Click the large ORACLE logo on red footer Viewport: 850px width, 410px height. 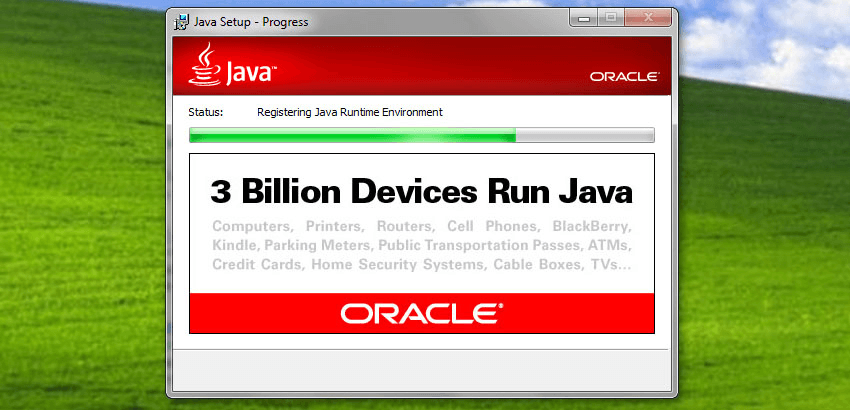(x=421, y=314)
